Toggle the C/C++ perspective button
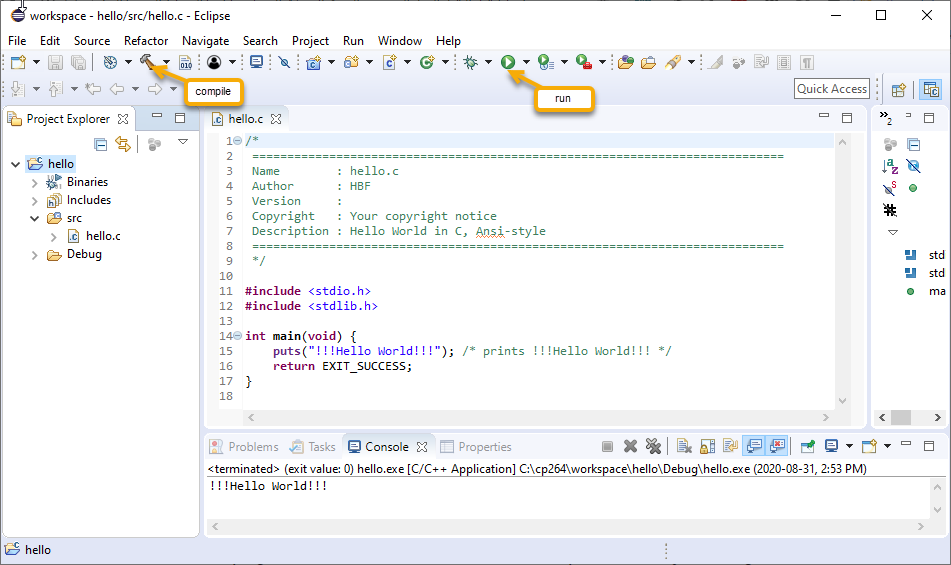Screen dimensions: 951x565 pos(931,90)
